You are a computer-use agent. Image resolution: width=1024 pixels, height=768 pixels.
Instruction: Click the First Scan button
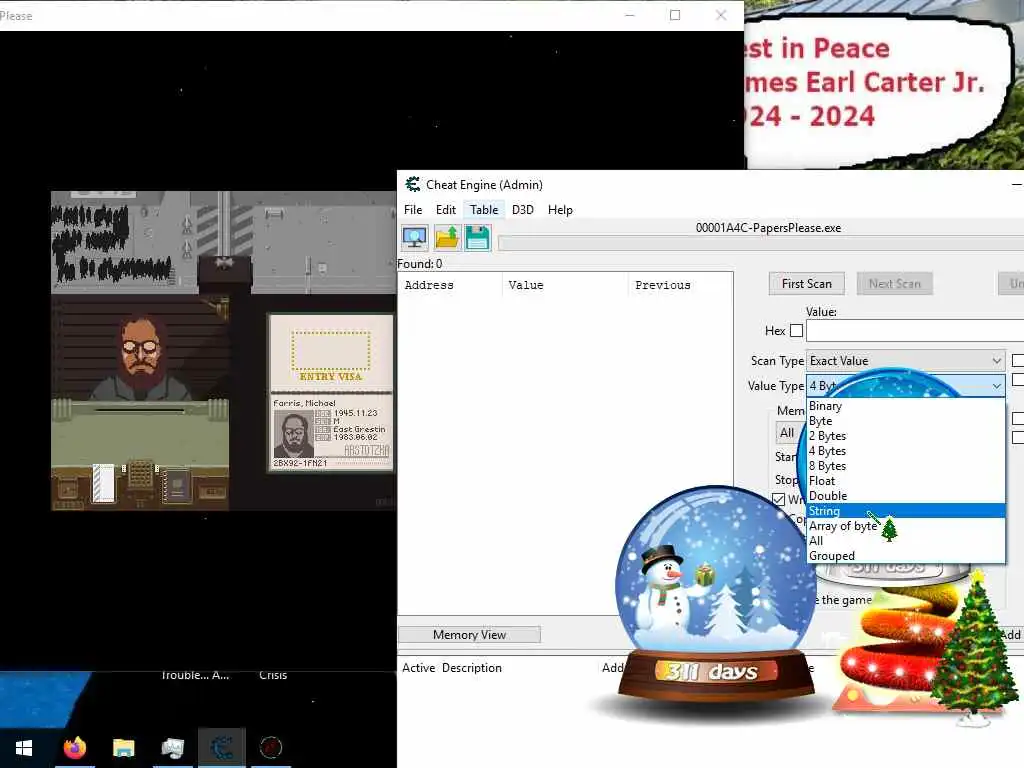pyautogui.click(x=807, y=284)
